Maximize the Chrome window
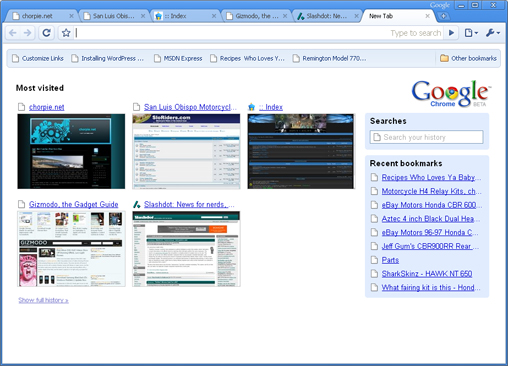This screenshot has width=508, height=366. pos(475,5)
